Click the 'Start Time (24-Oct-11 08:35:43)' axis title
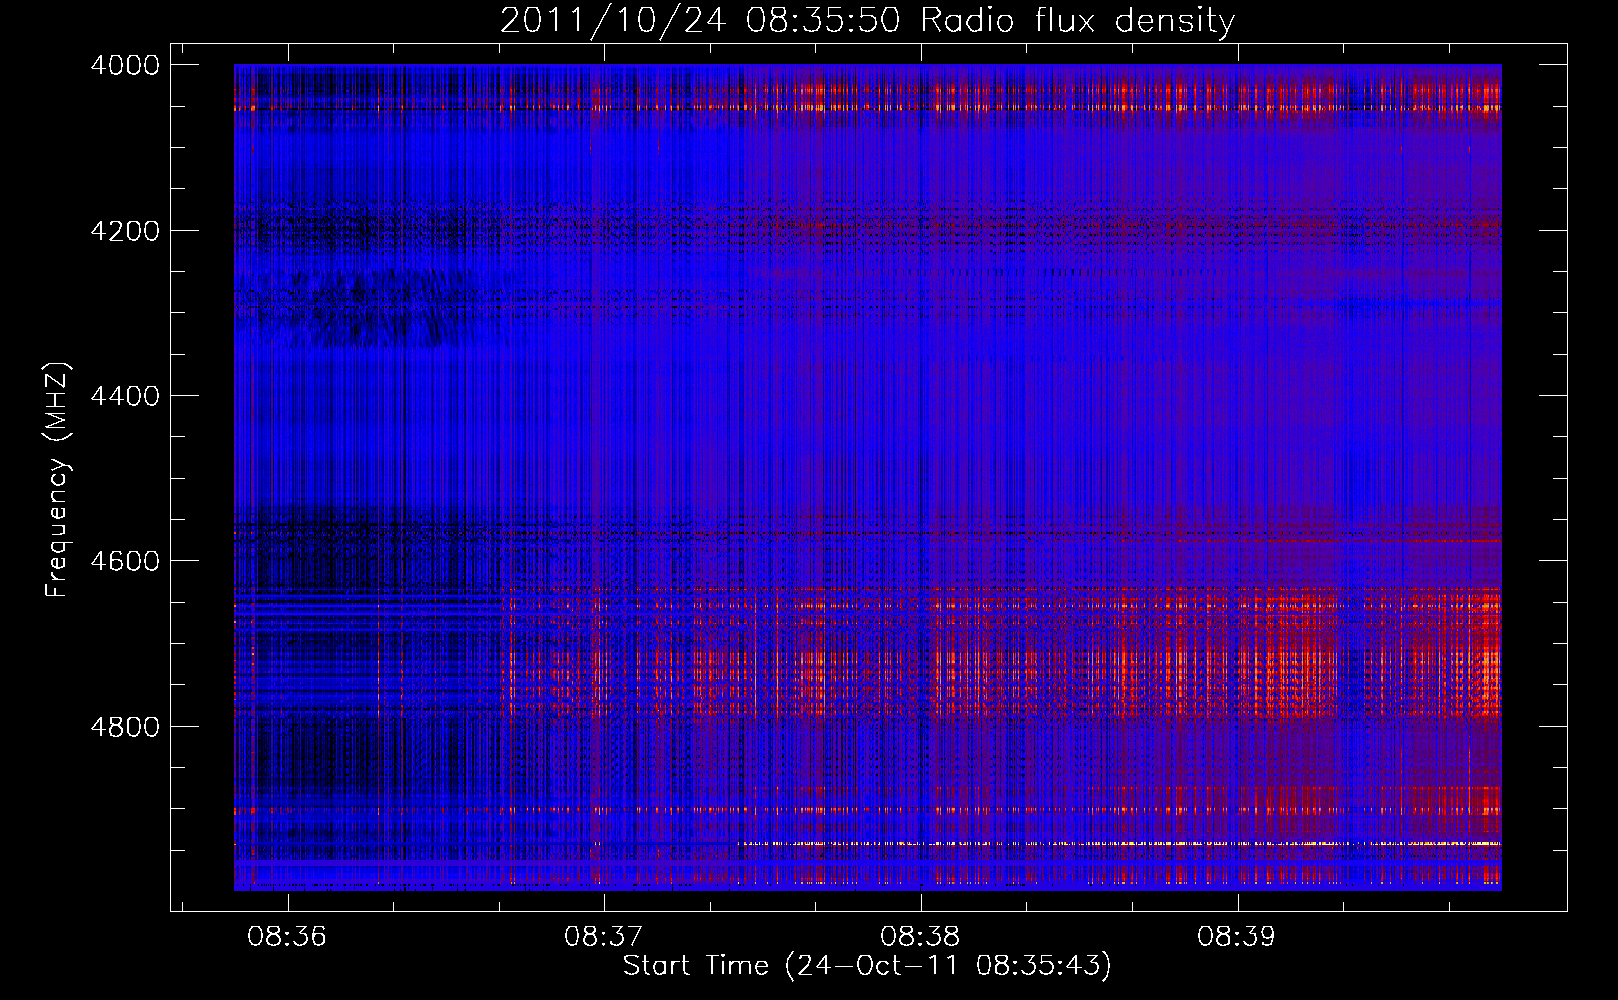Image resolution: width=1618 pixels, height=1000 pixels. (x=867, y=966)
